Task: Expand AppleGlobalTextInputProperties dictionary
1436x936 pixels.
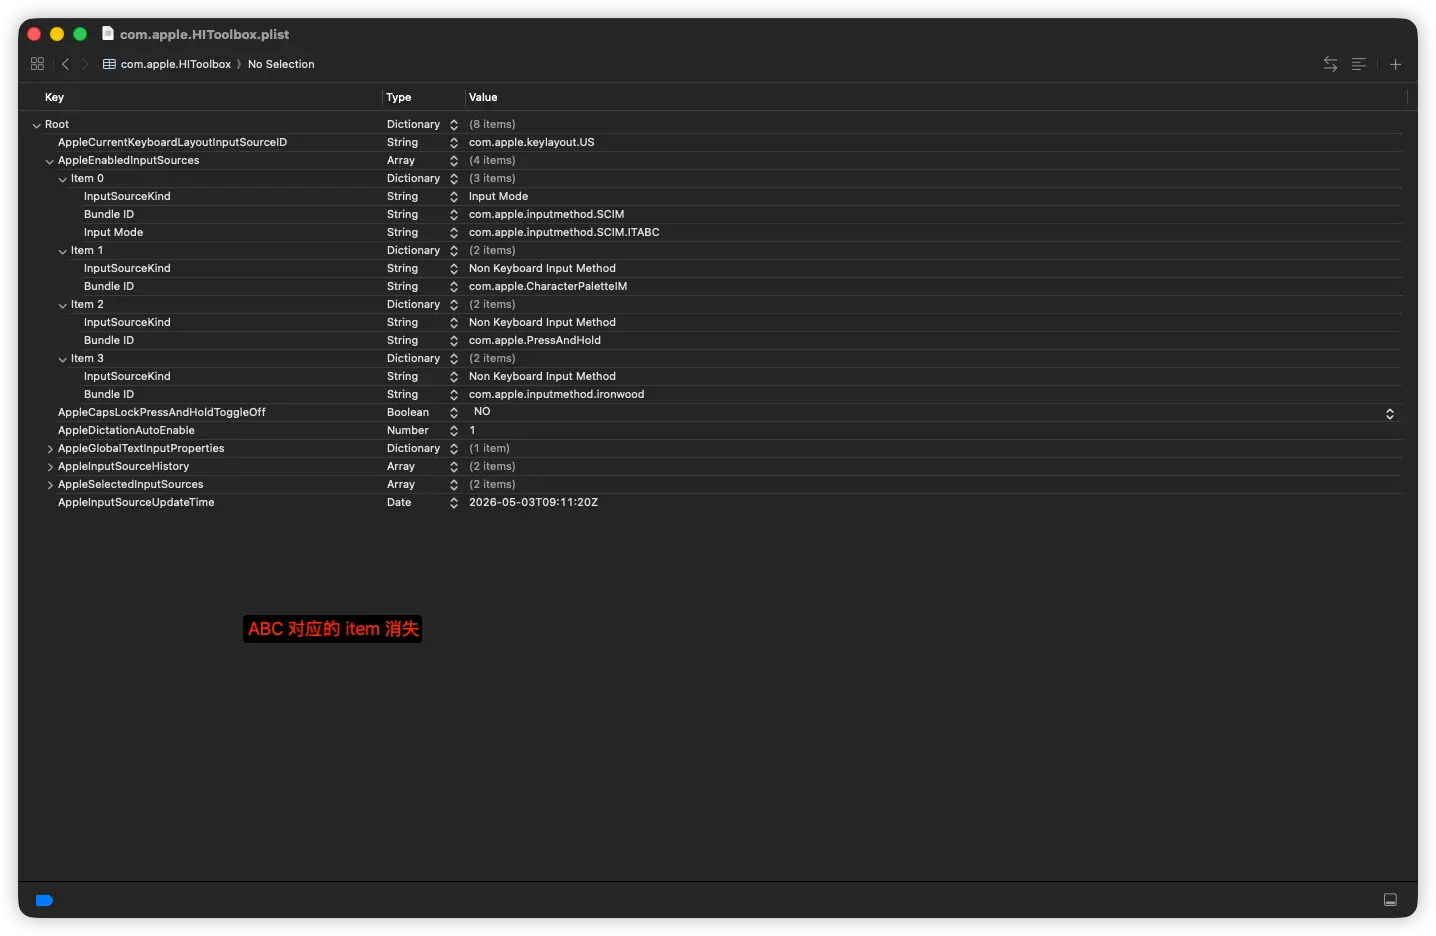Action: 50,449
